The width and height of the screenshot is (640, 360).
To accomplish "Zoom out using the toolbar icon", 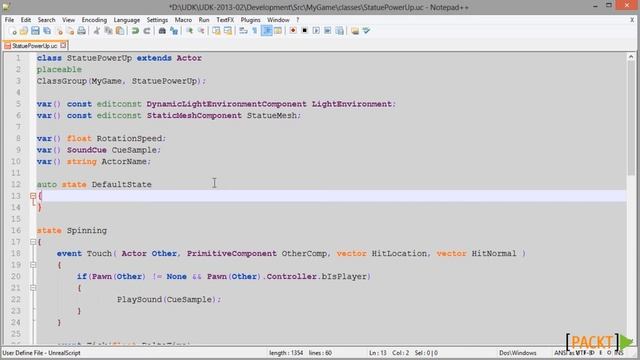I will coord(201,31).
